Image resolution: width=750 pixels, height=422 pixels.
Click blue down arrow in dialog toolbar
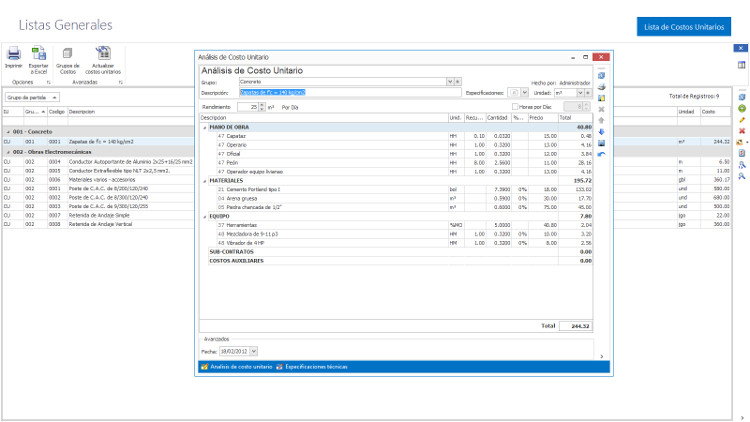point(601,131)
